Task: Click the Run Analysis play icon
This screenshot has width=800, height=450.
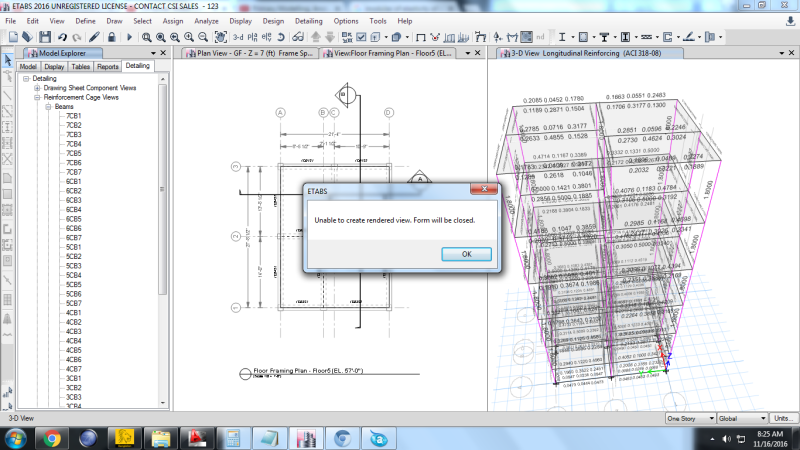Action: click(x=129, y=37)
